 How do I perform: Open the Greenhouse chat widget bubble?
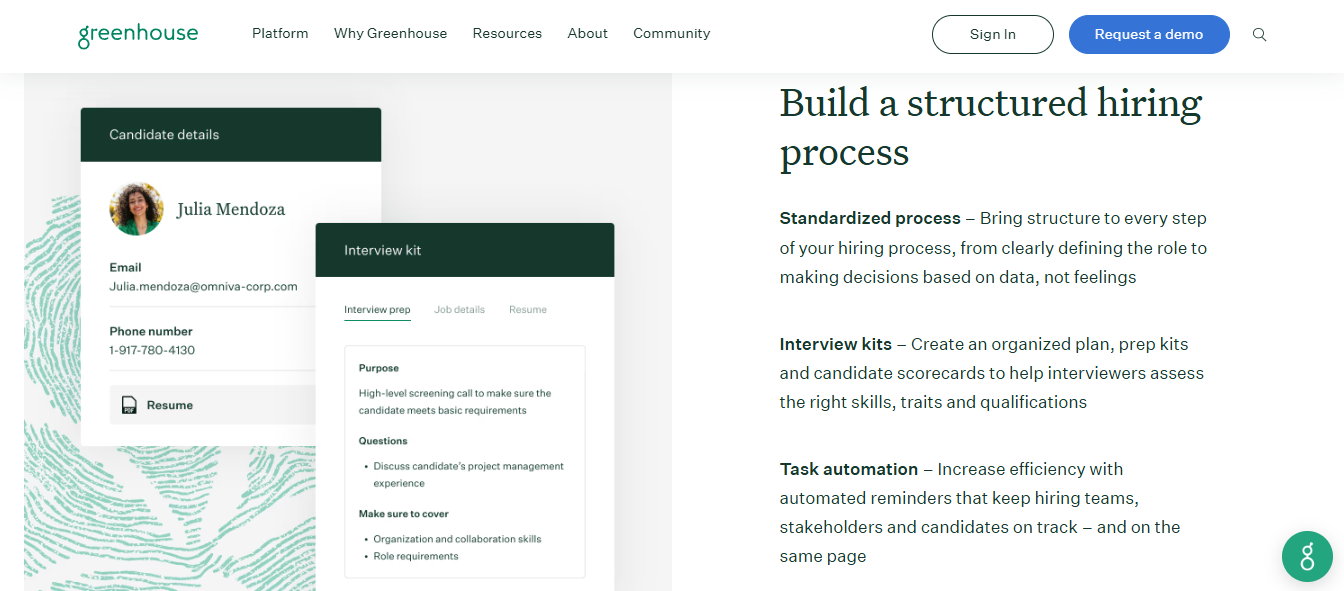1307,556
